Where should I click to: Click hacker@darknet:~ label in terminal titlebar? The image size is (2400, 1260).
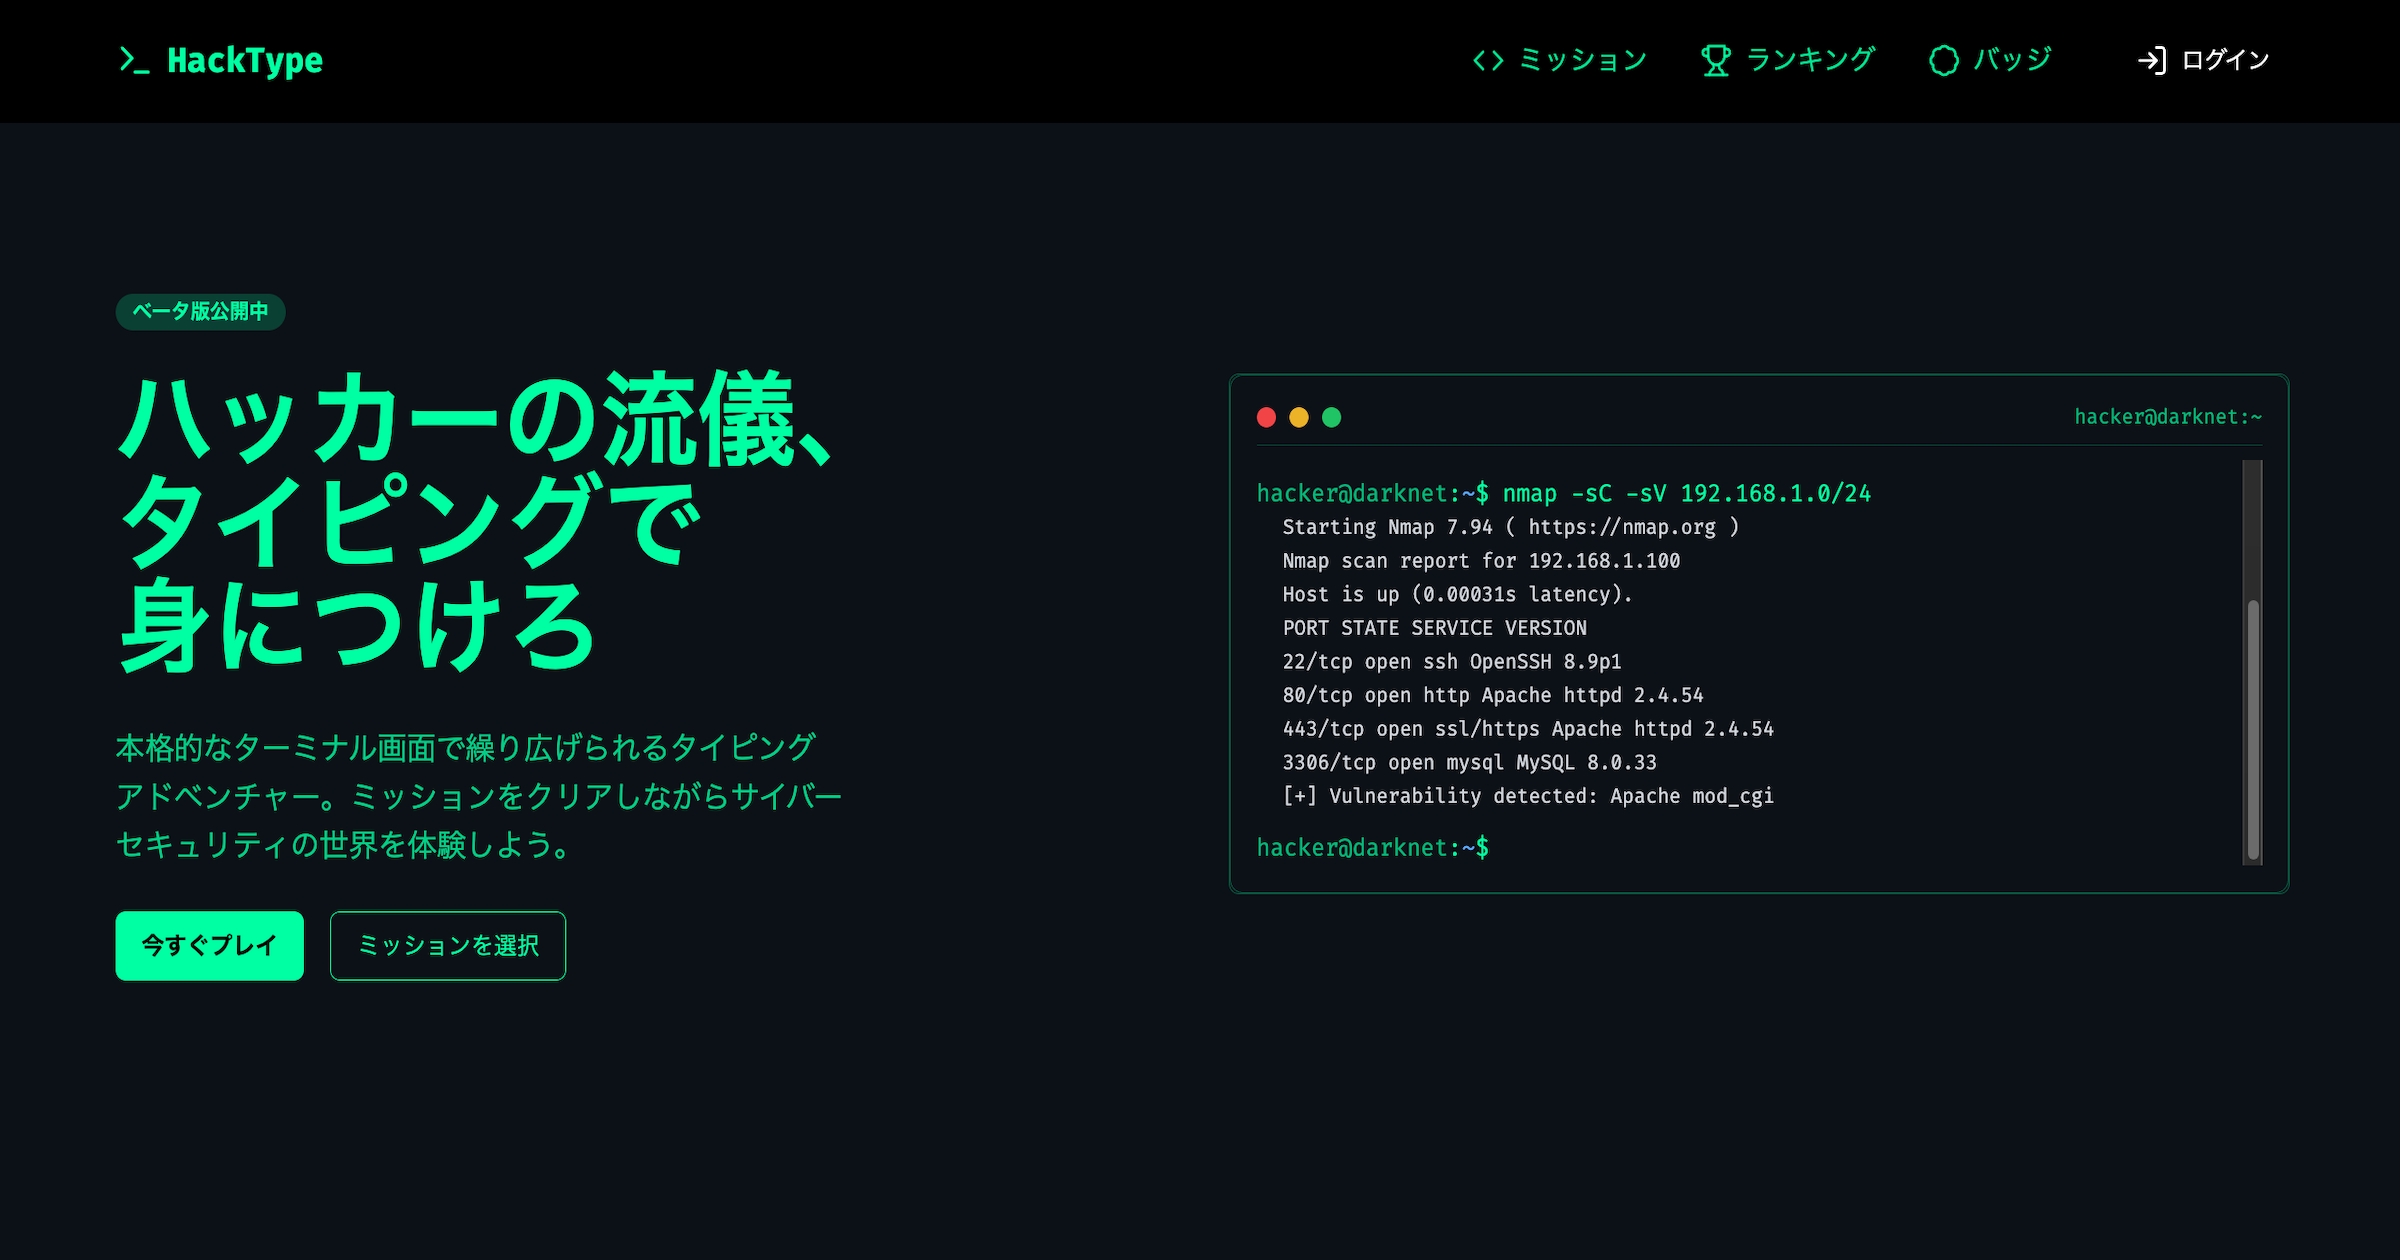[2167, 417]
